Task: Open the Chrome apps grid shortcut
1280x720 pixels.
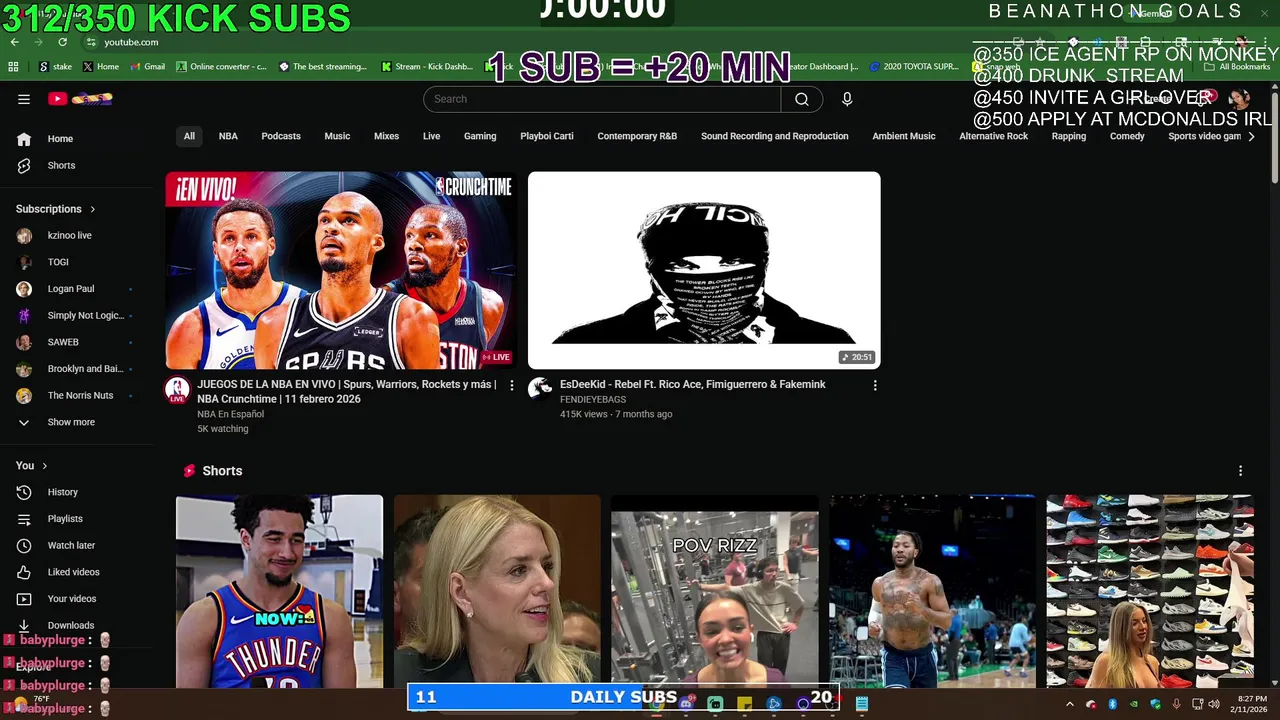Action: point(13,67)
